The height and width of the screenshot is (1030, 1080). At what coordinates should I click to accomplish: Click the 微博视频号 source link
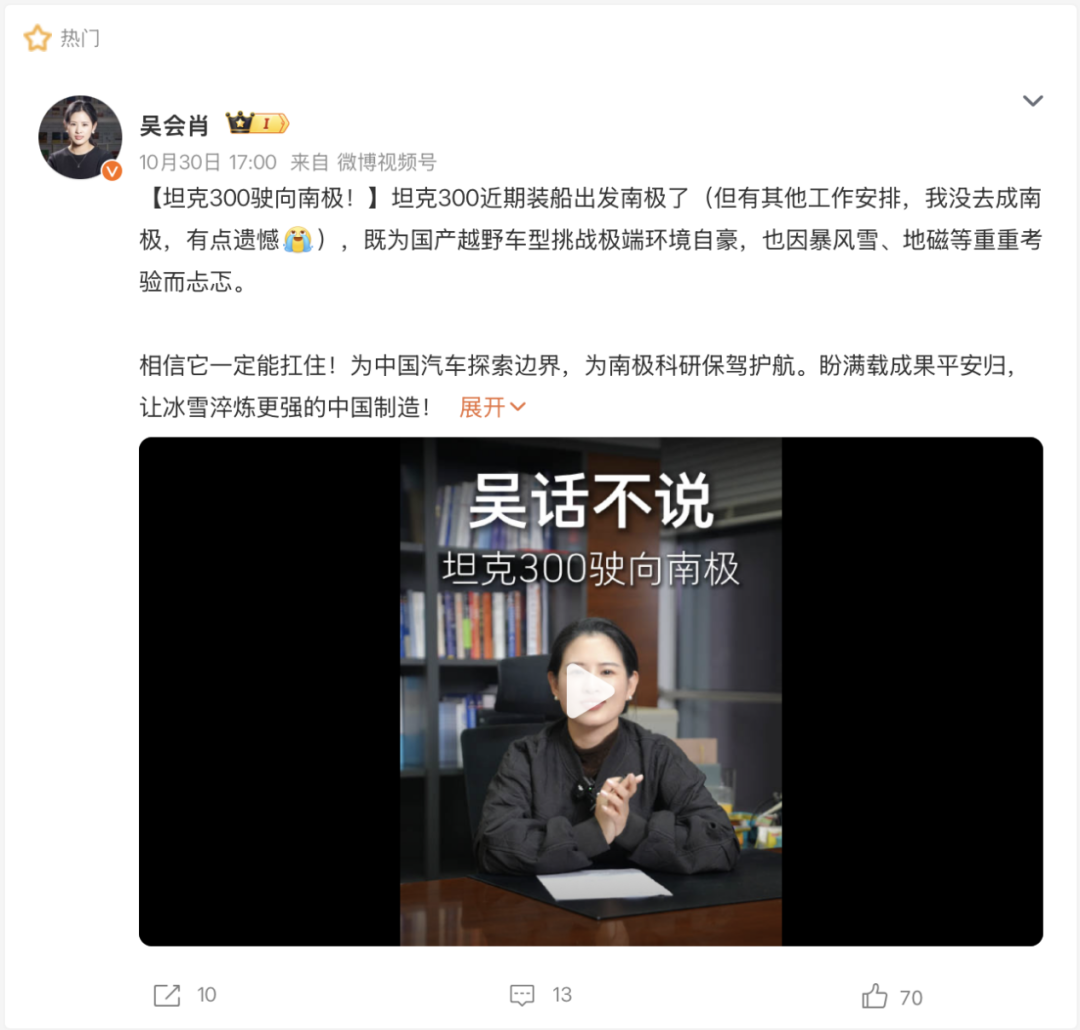386,163
